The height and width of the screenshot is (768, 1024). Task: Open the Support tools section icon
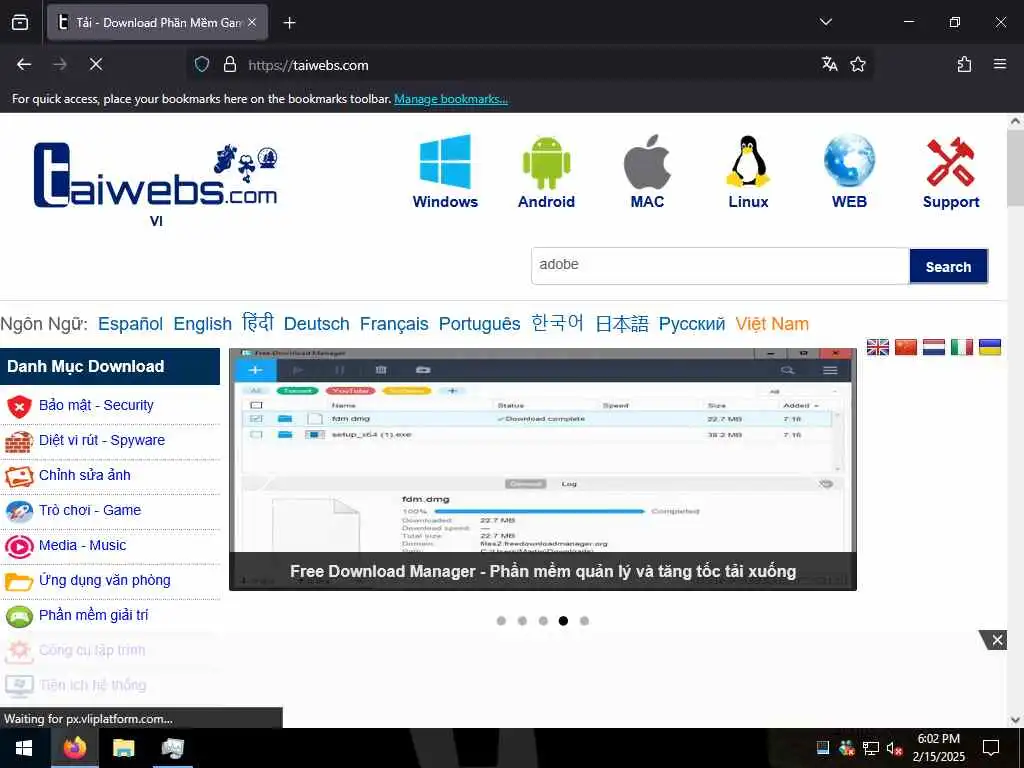[950, 162]
